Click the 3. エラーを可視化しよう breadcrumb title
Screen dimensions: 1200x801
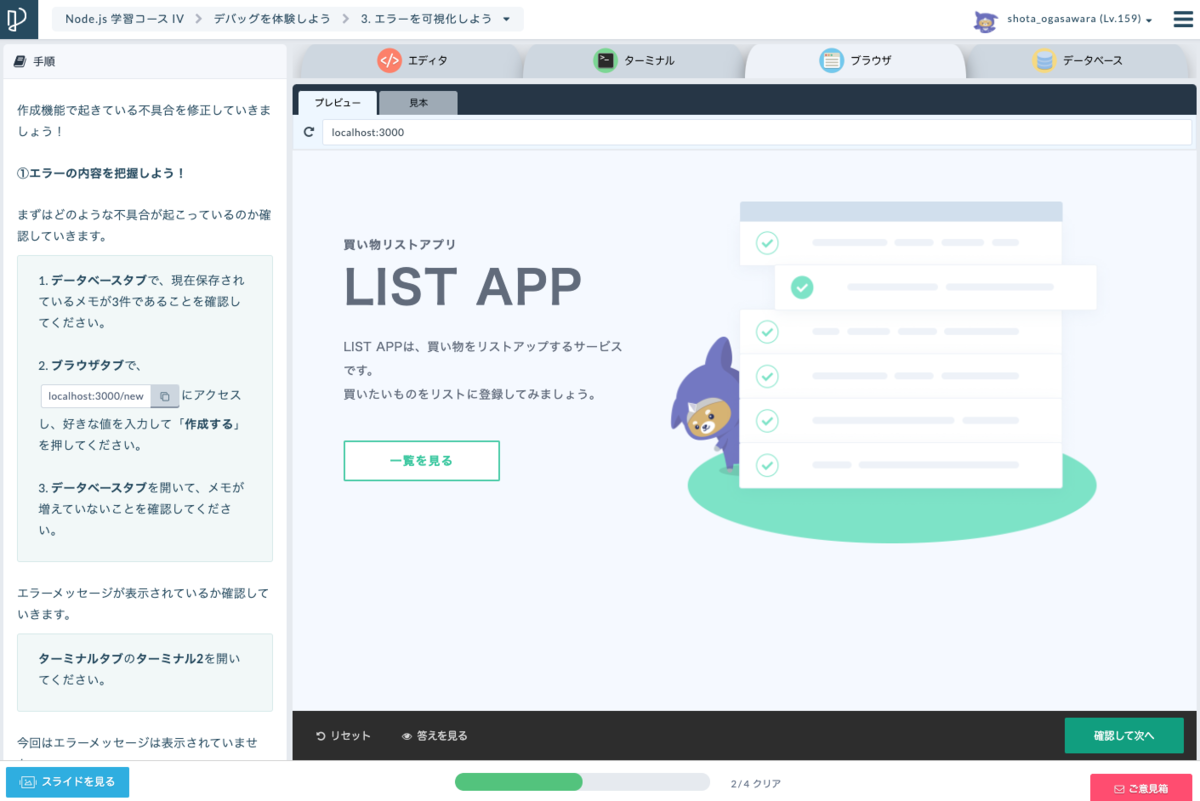point(426,19)
